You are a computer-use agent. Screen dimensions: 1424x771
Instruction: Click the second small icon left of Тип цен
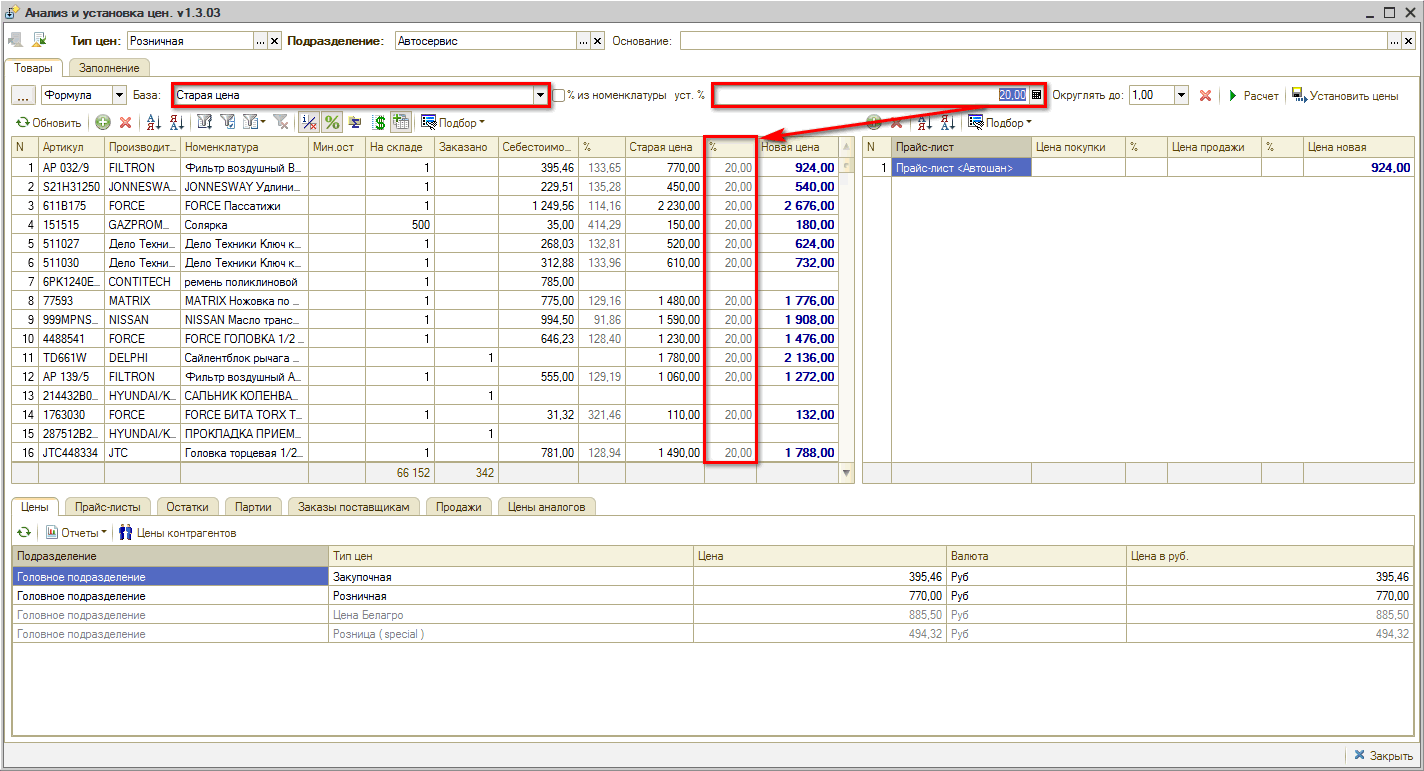(39, 40)
